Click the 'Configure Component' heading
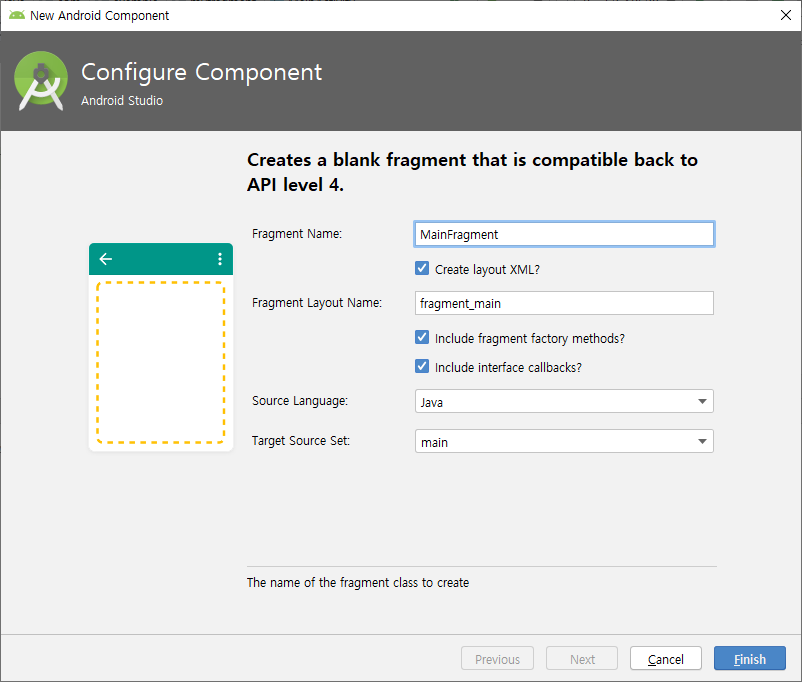This screenshot has height=682, width=802. [202, 72]
